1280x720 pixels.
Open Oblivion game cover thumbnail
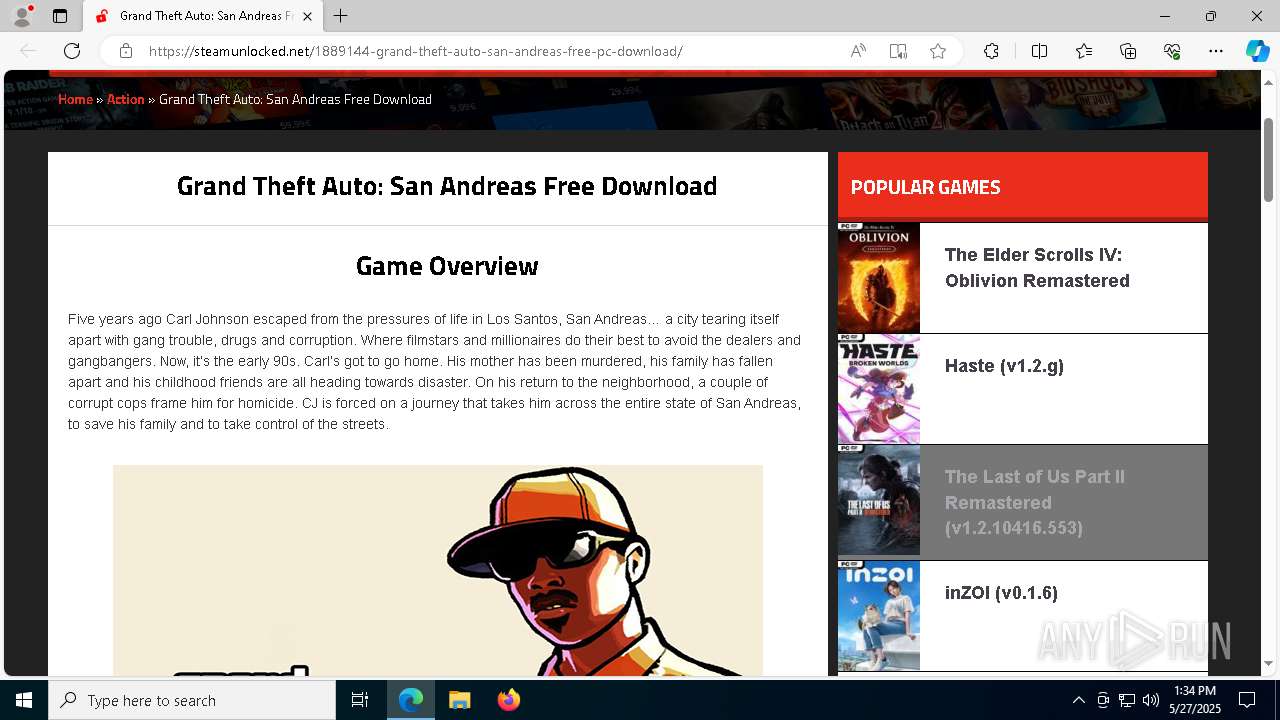tap(879, 278)
